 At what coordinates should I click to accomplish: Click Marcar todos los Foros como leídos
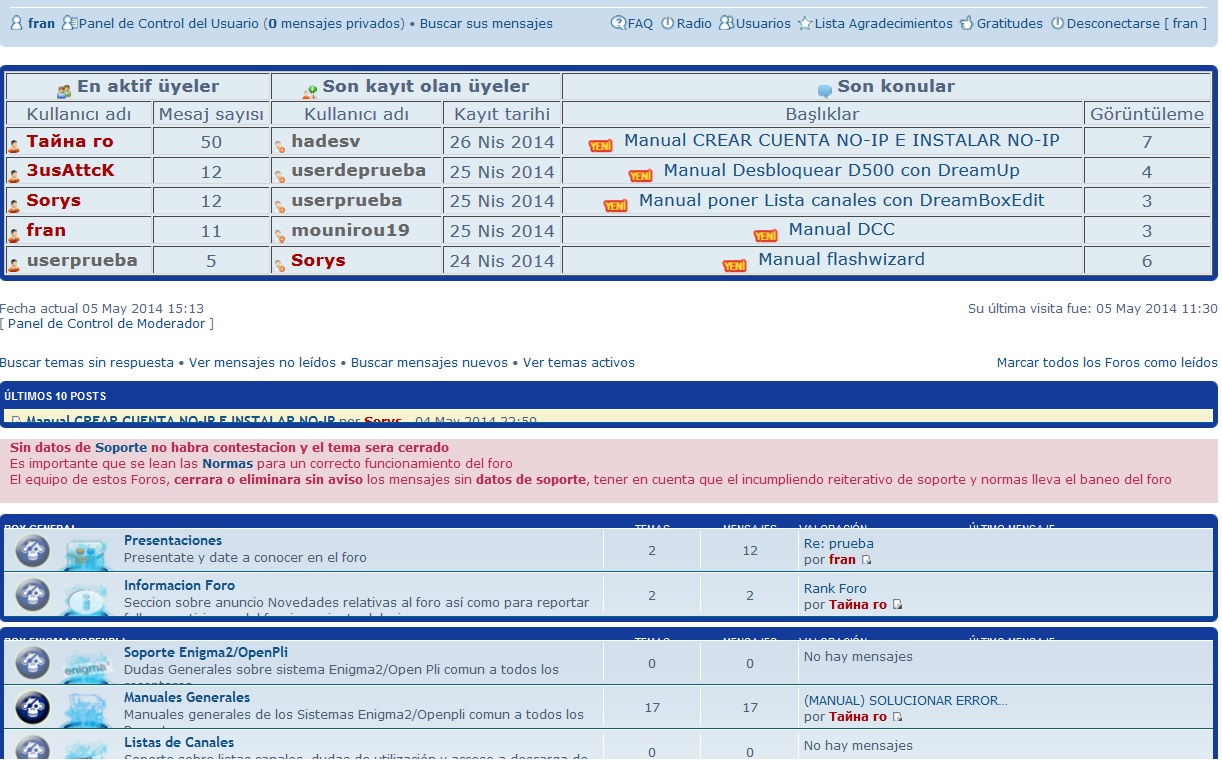coord(1106,363)
